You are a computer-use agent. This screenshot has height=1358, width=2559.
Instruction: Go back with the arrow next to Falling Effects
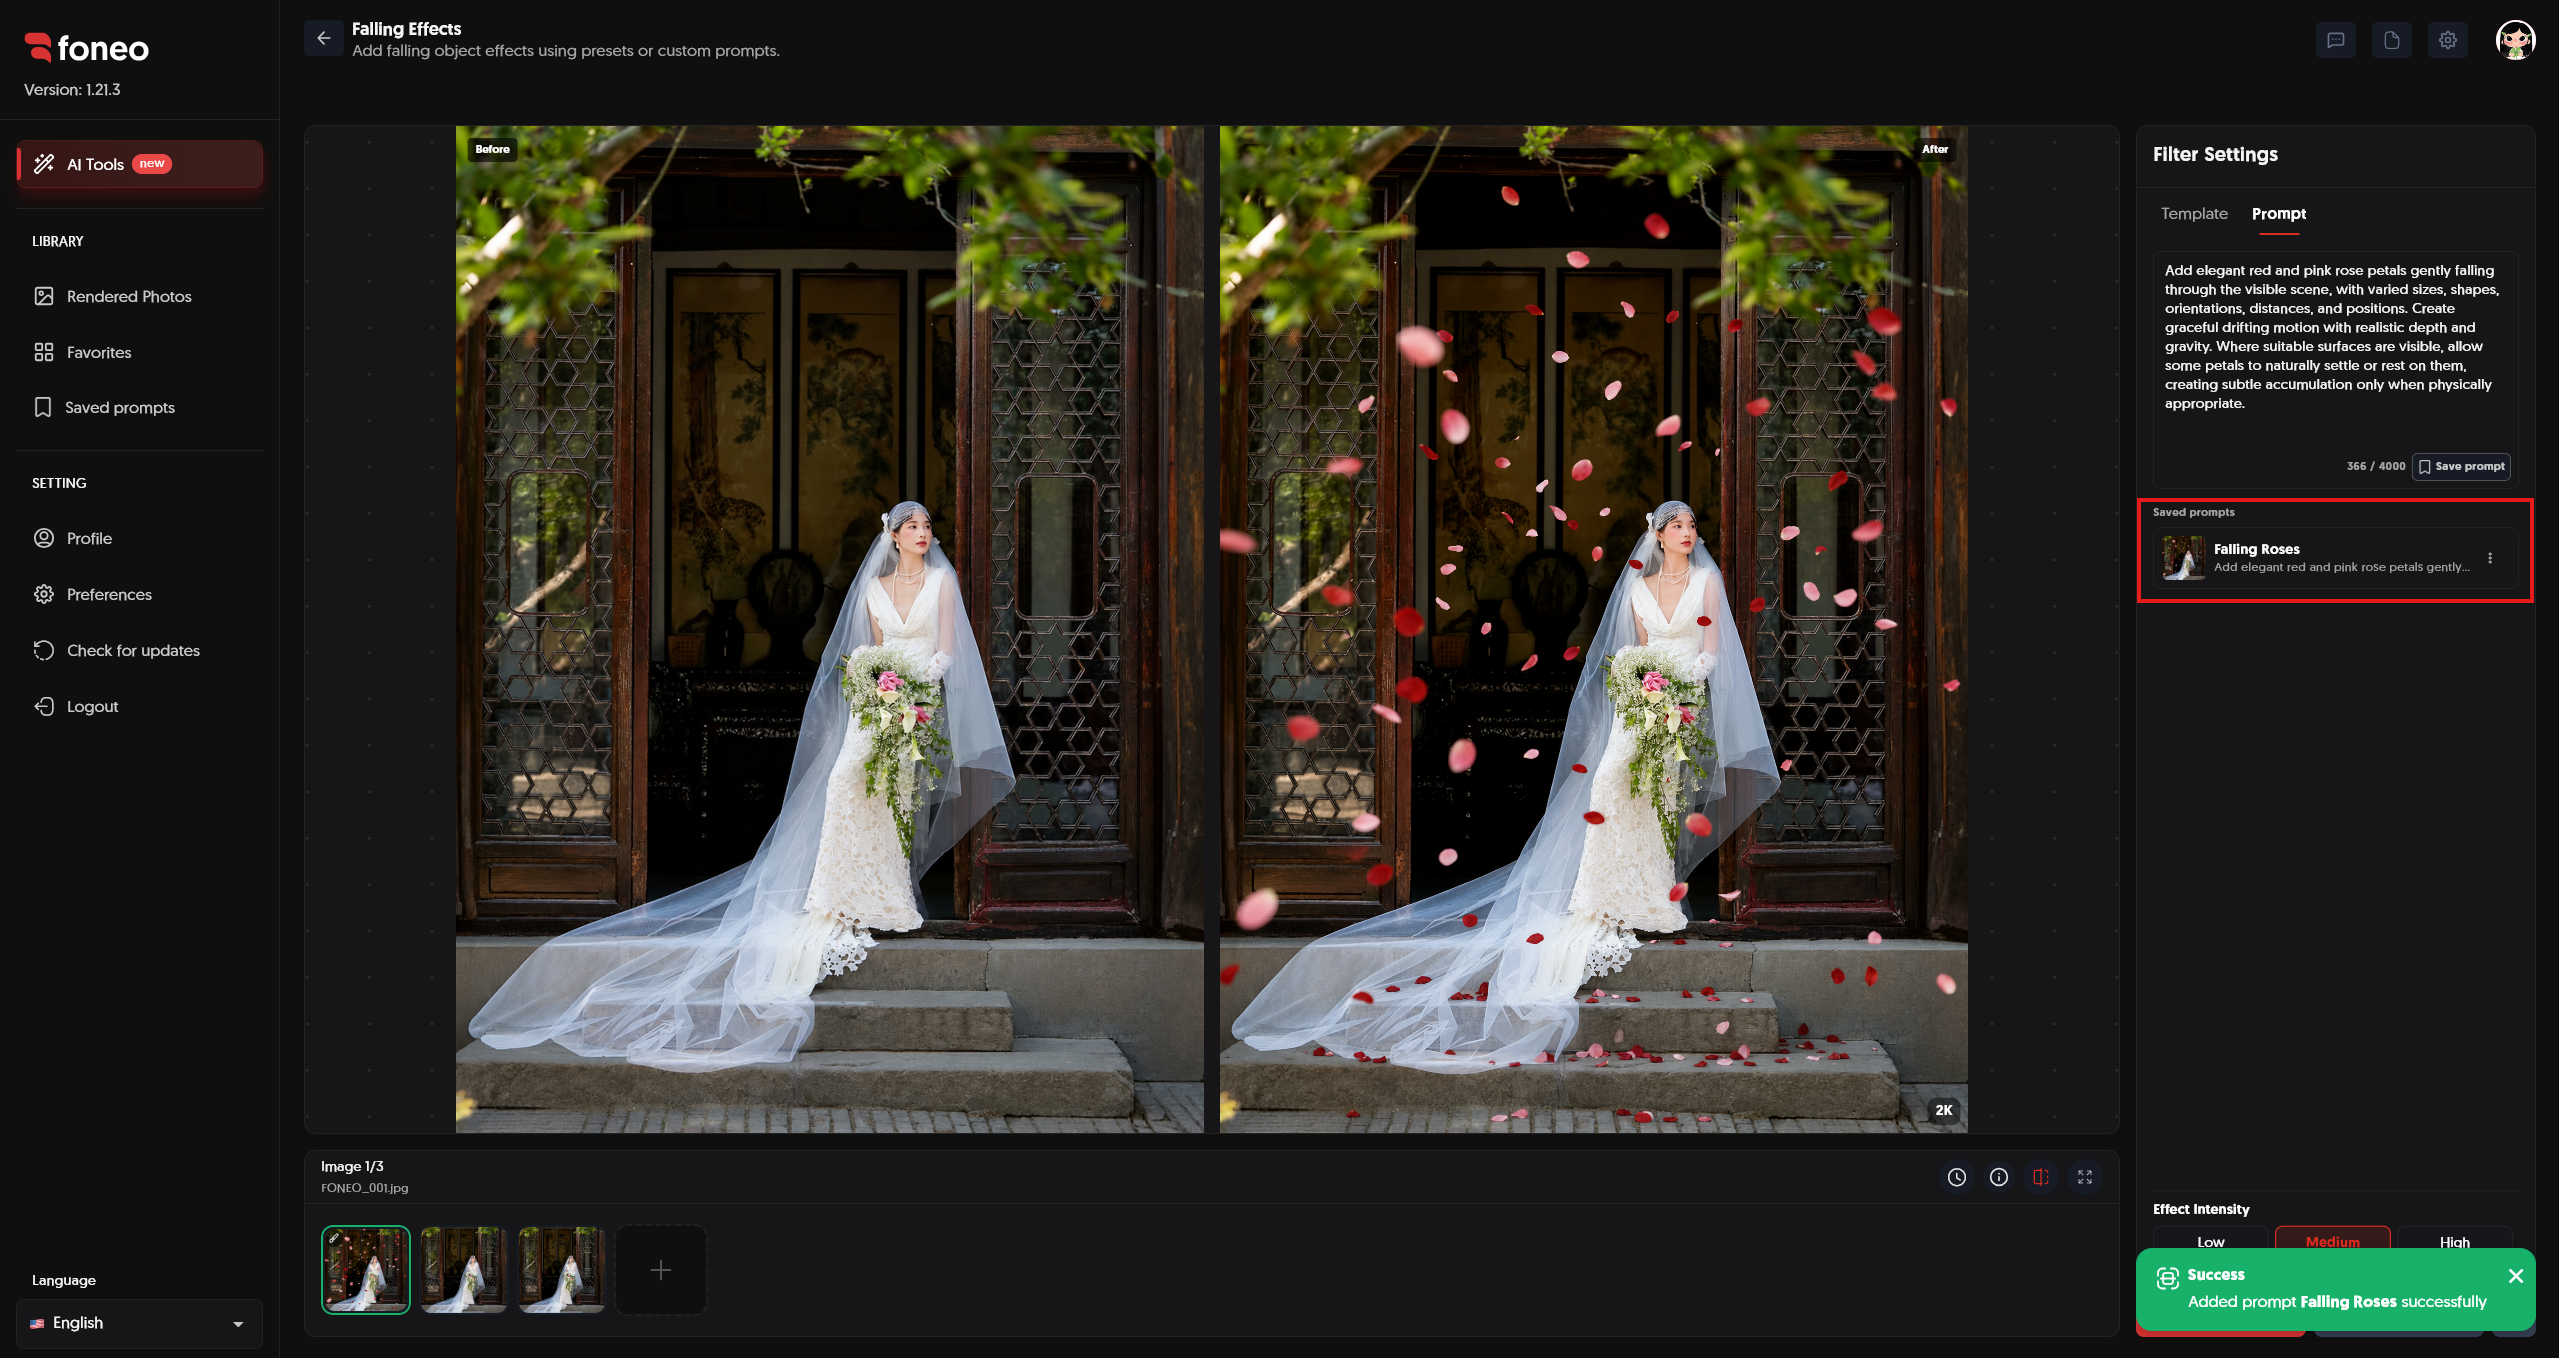coord(323,39)
